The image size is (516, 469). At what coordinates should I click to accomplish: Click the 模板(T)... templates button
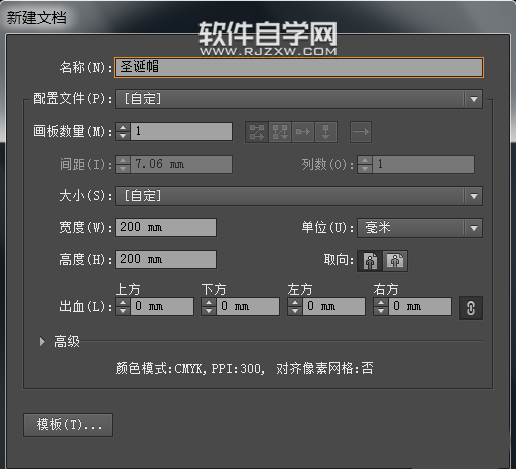click(x=68, y=425)
